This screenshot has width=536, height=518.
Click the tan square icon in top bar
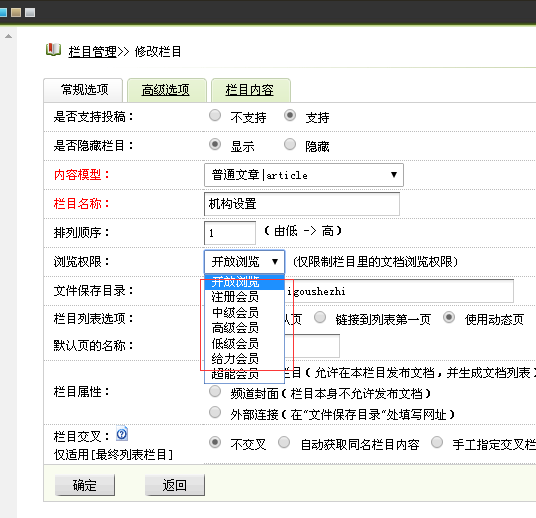coord(16,13)
